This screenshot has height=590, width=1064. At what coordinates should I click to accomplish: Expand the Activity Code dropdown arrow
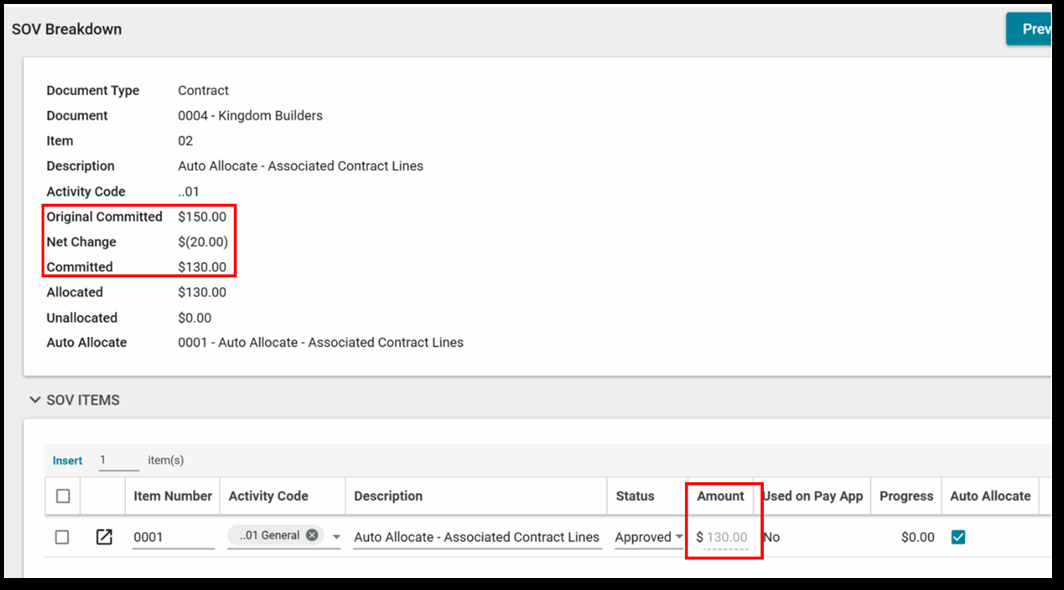(x=336, y=537)
